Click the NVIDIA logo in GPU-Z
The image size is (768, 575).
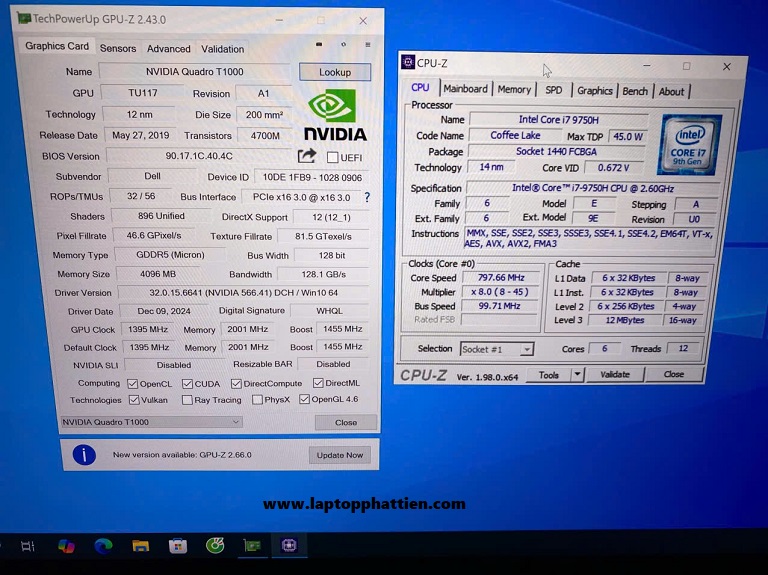coord(335,115)
